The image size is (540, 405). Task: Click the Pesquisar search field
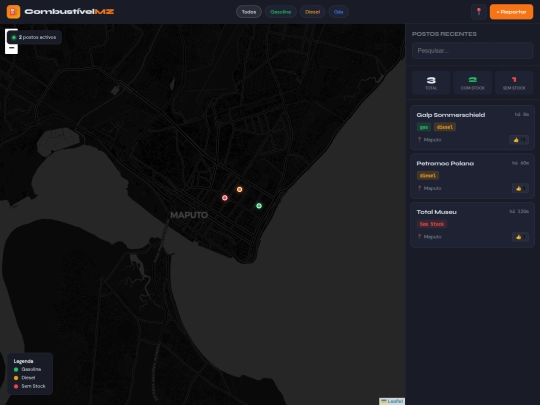pyautogui.click(x=472, y=51)
